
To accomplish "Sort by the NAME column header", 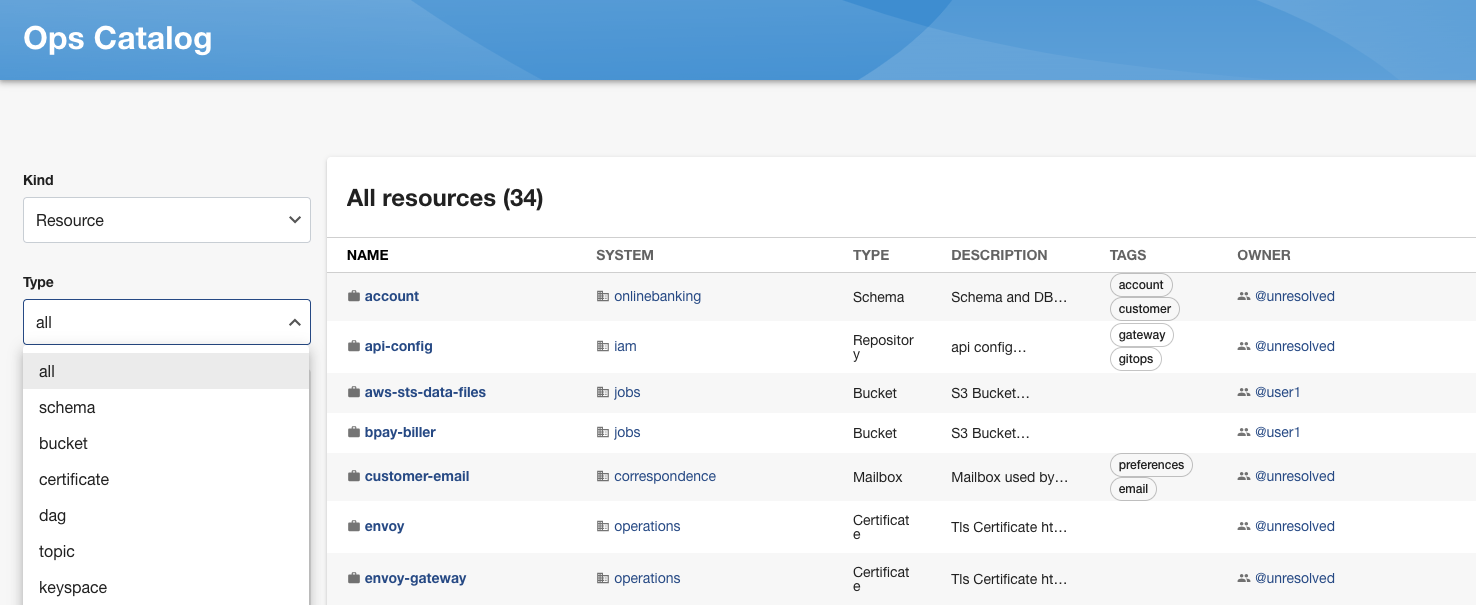I will 367,255.
